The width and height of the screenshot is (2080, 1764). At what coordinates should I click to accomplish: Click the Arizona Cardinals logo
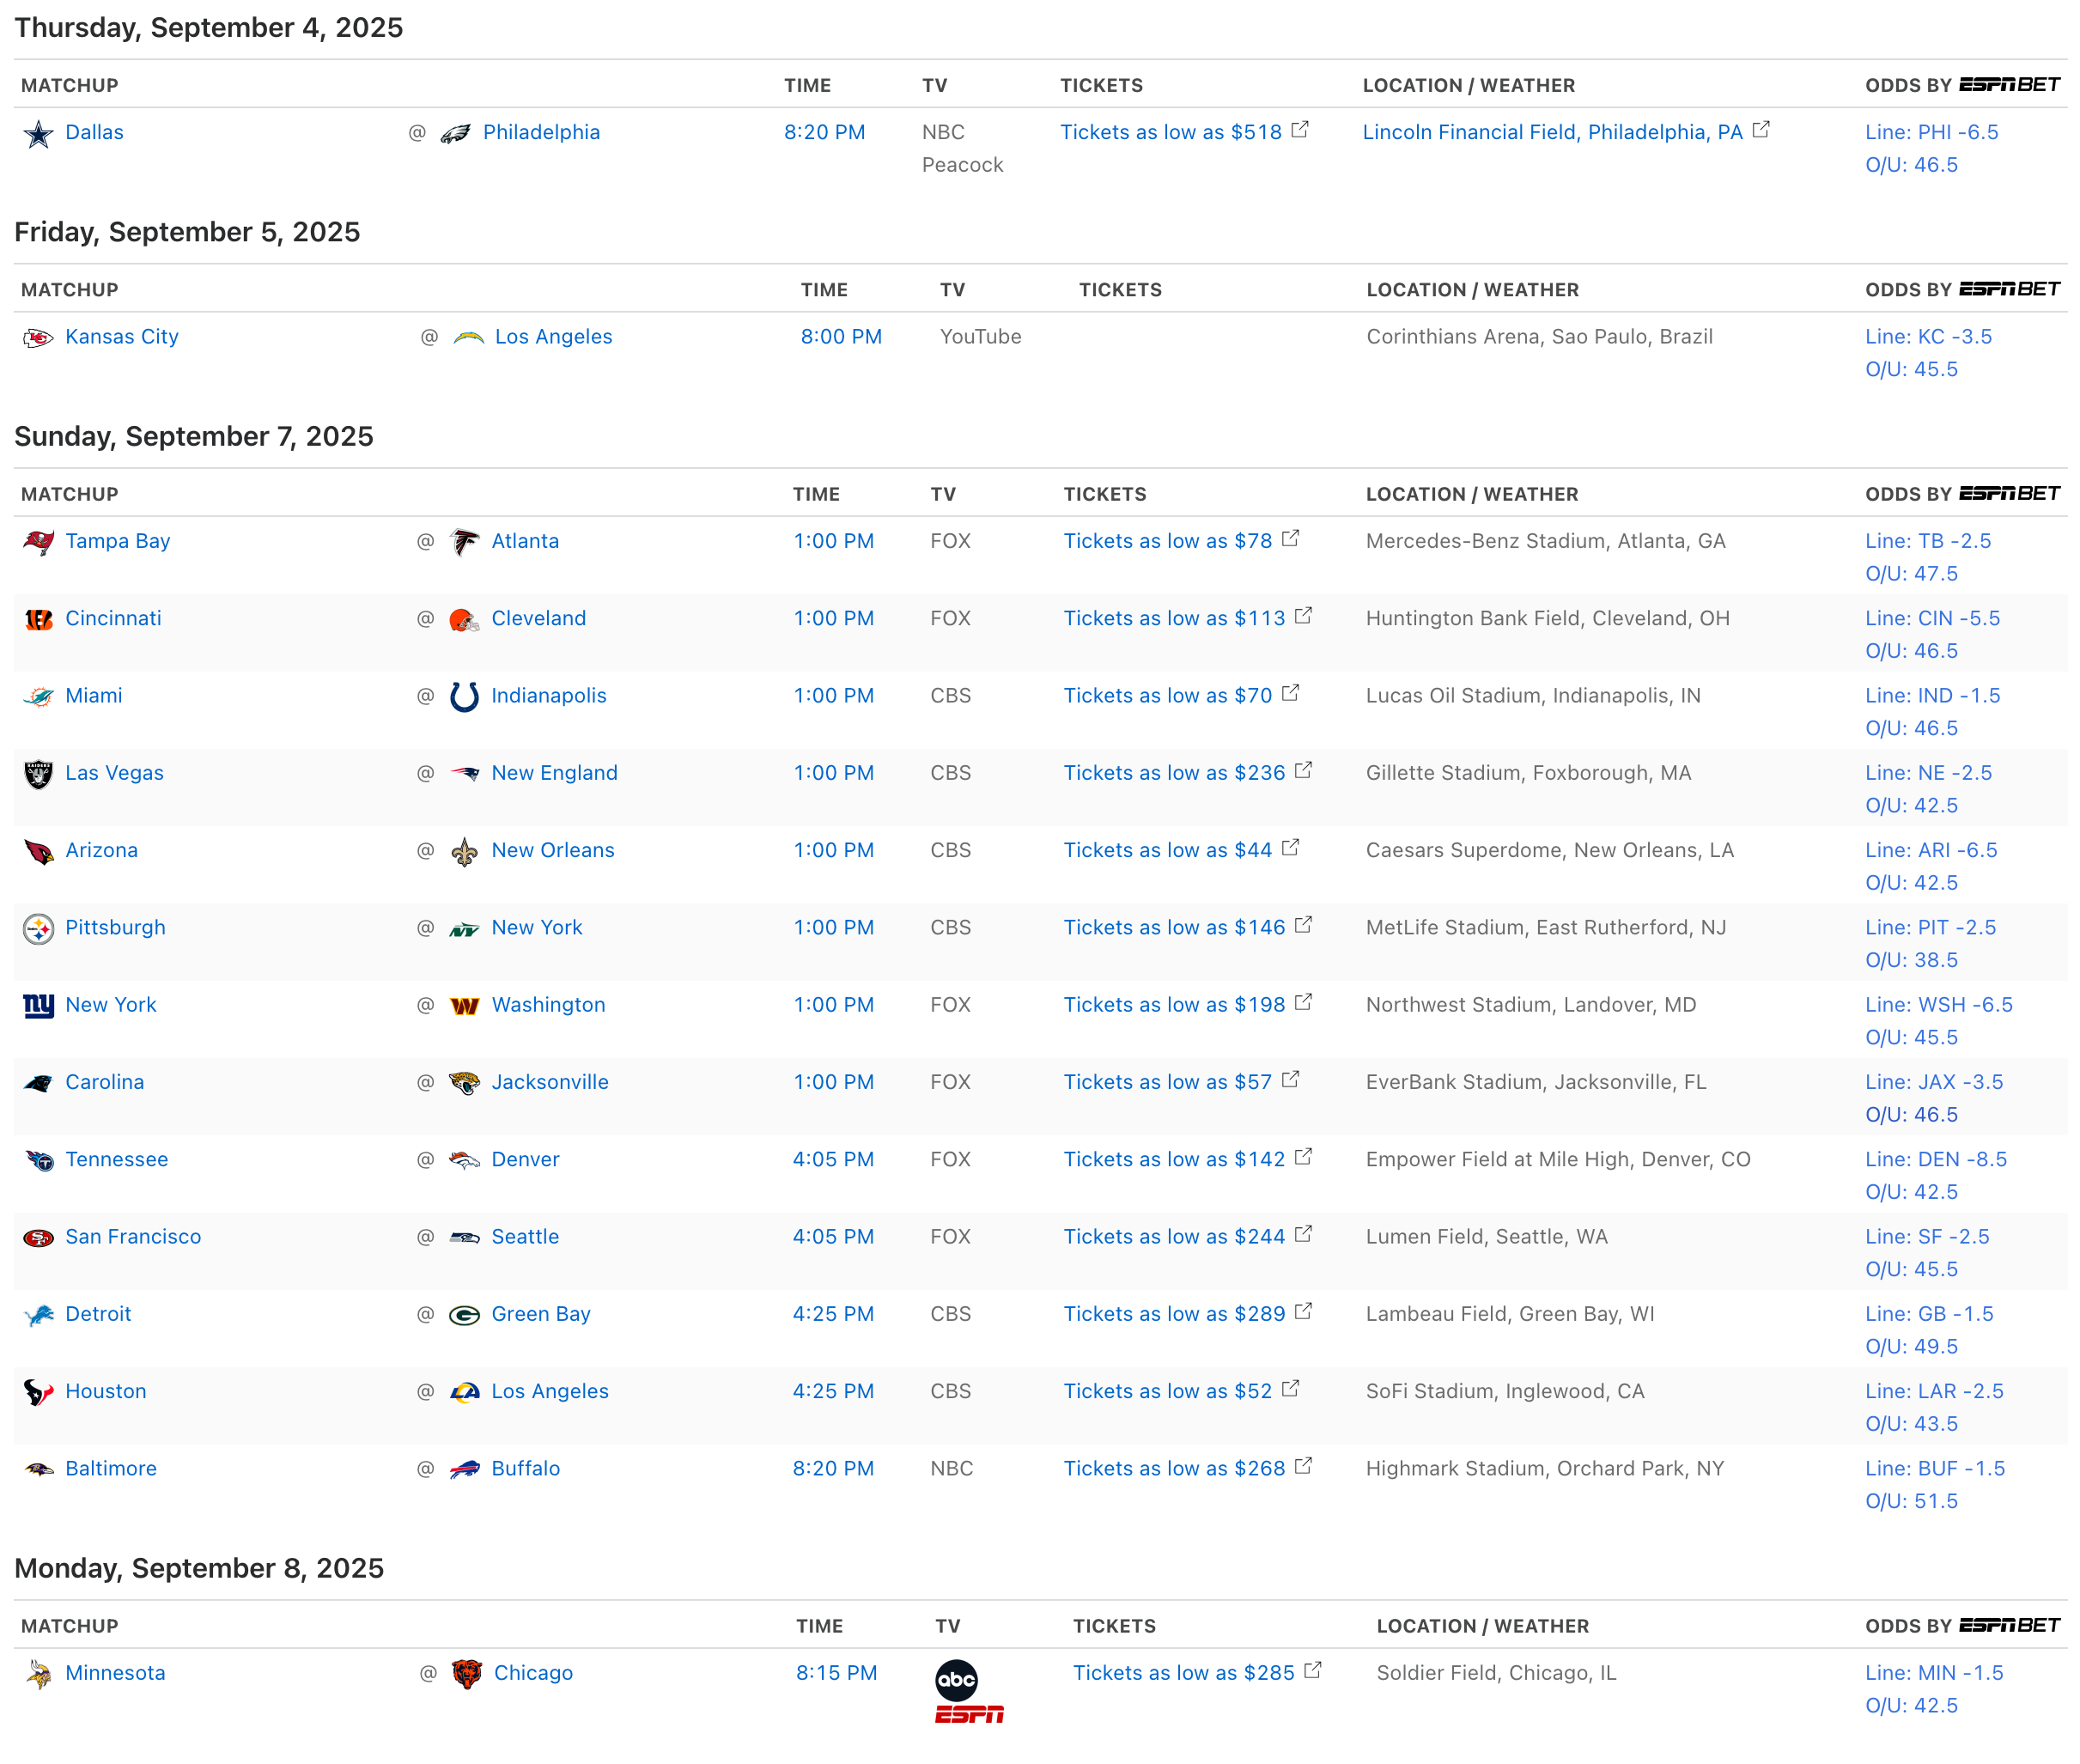[x=38, y=851]
